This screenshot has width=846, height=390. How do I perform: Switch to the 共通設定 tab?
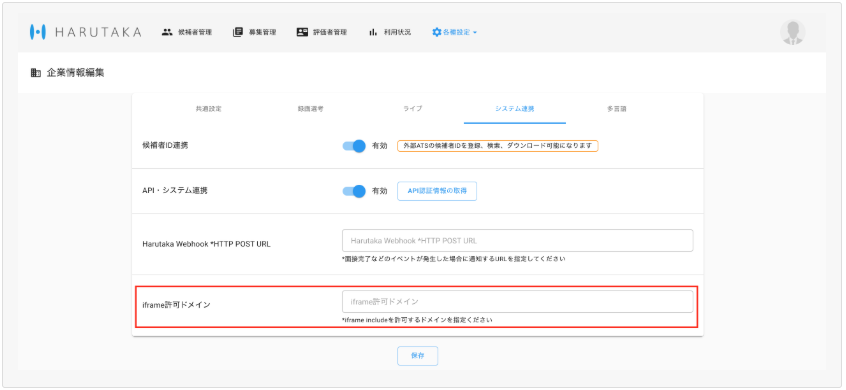pyautogui.click(x=209, y=108)
